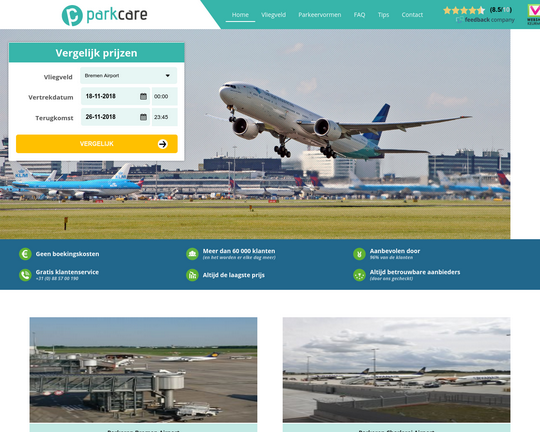Open the feedback company link
This screenshot has height=432, width=540.
[x=486, y=20]
